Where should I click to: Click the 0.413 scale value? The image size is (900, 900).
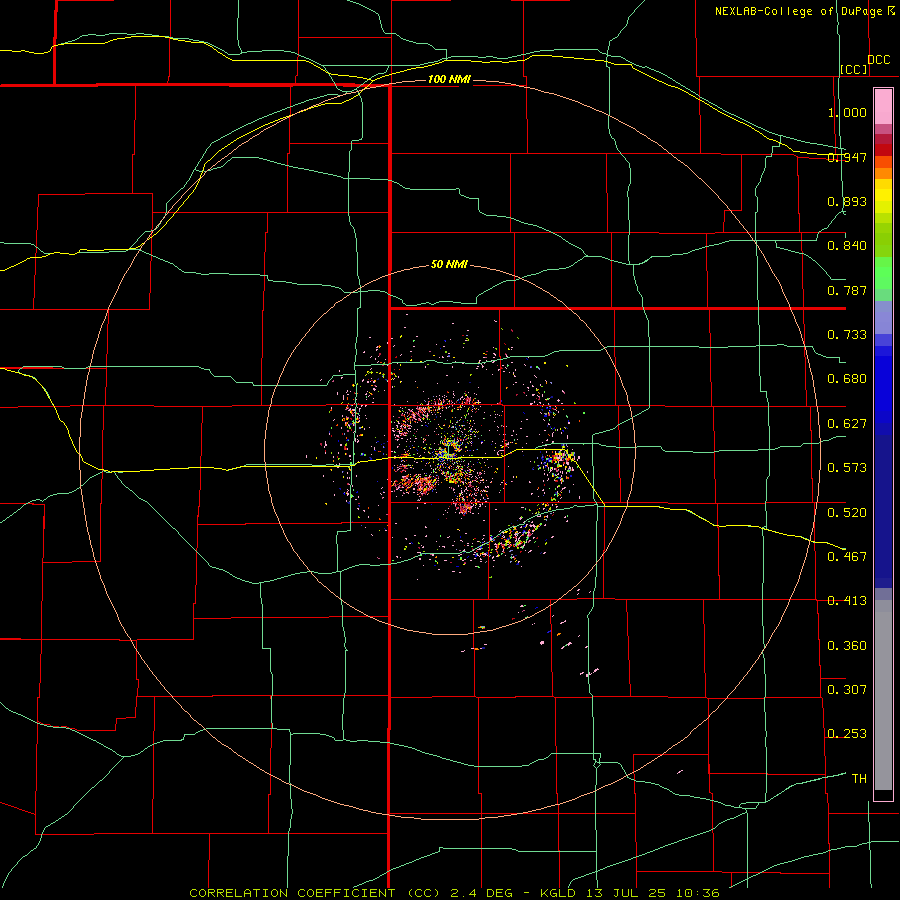point(847,601)
